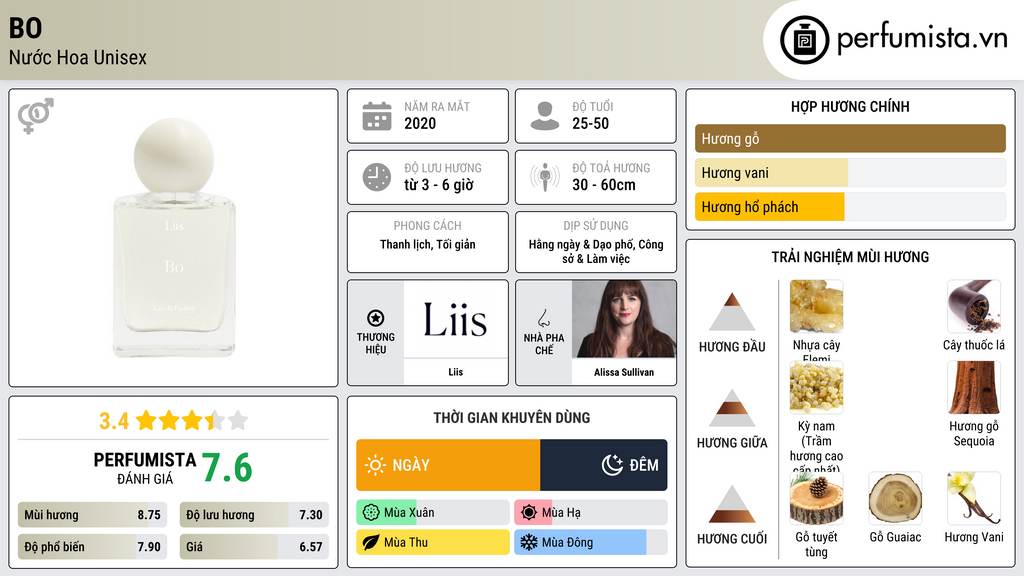Click the Đêm nighttime usage bar
The image size is (1024, 576).
(603, 465)
